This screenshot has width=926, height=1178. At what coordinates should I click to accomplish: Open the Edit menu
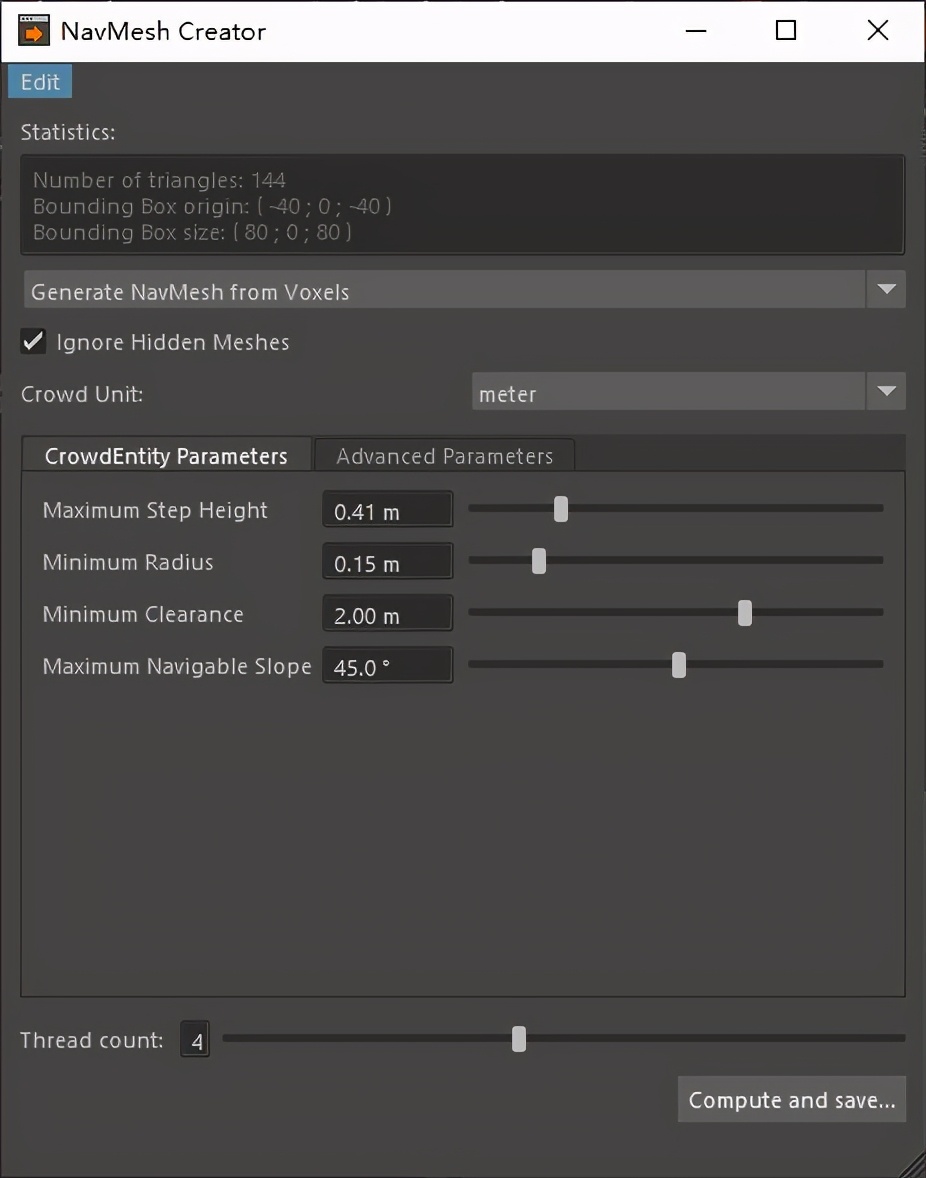click(x=40, y=82)
